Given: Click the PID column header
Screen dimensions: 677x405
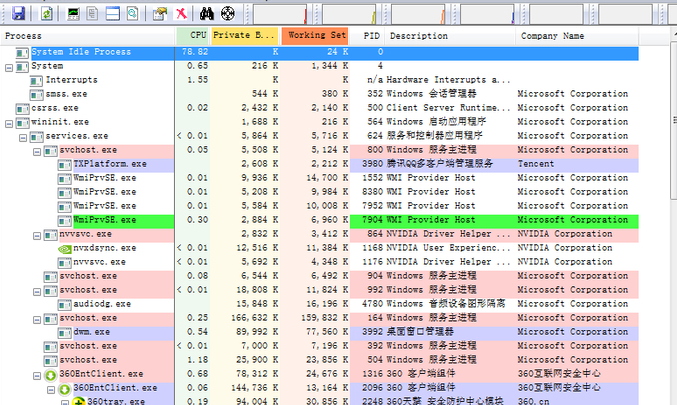Looking at the screenshot, I should pos(371,36).
